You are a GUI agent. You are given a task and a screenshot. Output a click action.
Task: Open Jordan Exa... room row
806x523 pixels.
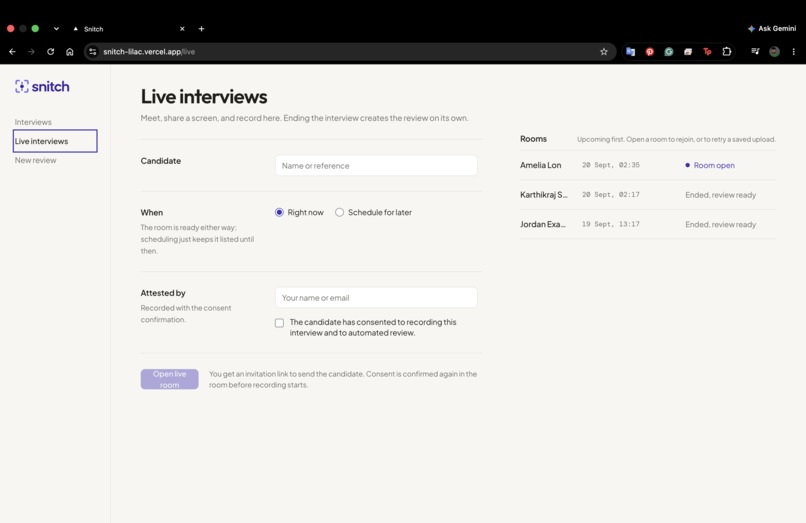648,224
